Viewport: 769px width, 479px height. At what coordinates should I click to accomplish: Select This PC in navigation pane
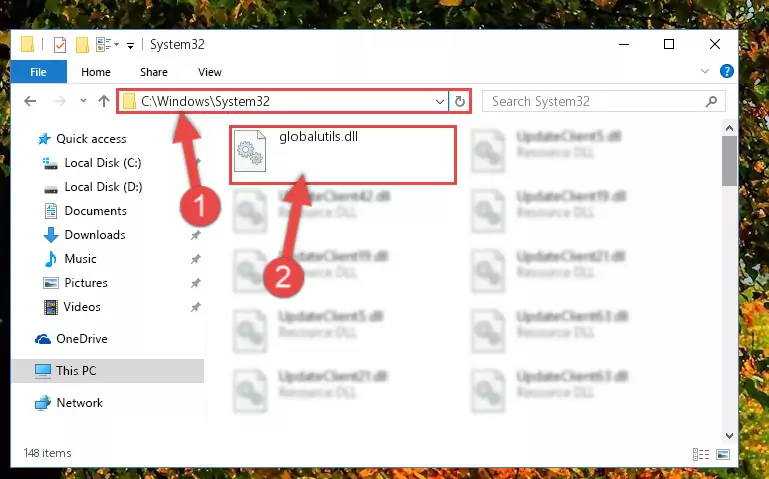[107, 371]
